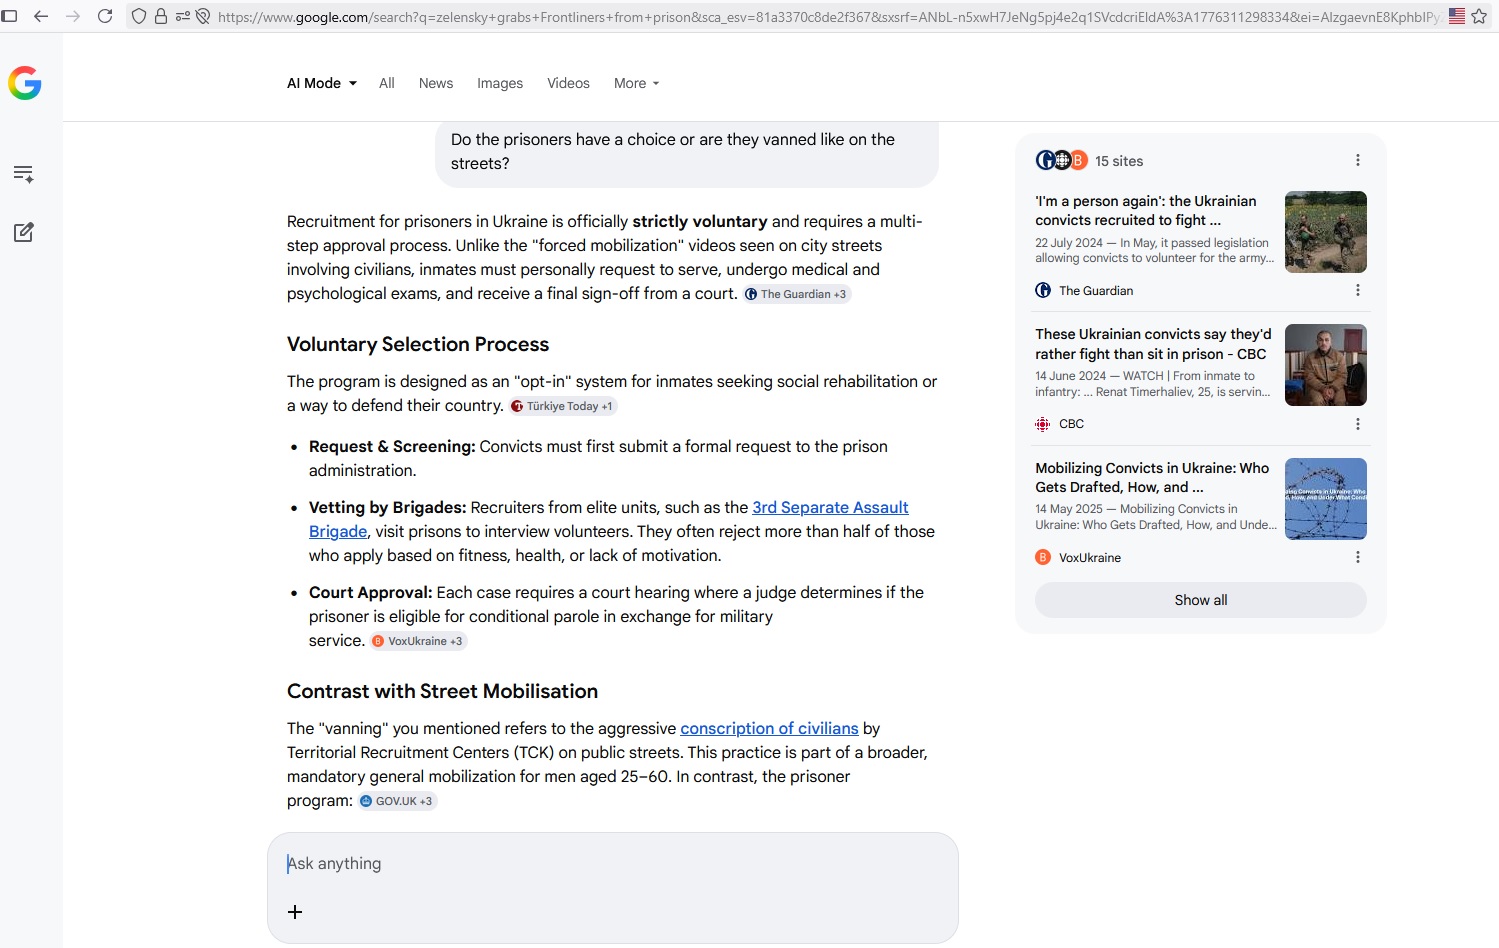This screenshot has height=948, width=1499.
Task: Switch to the Videos tab
Action: 568,83
